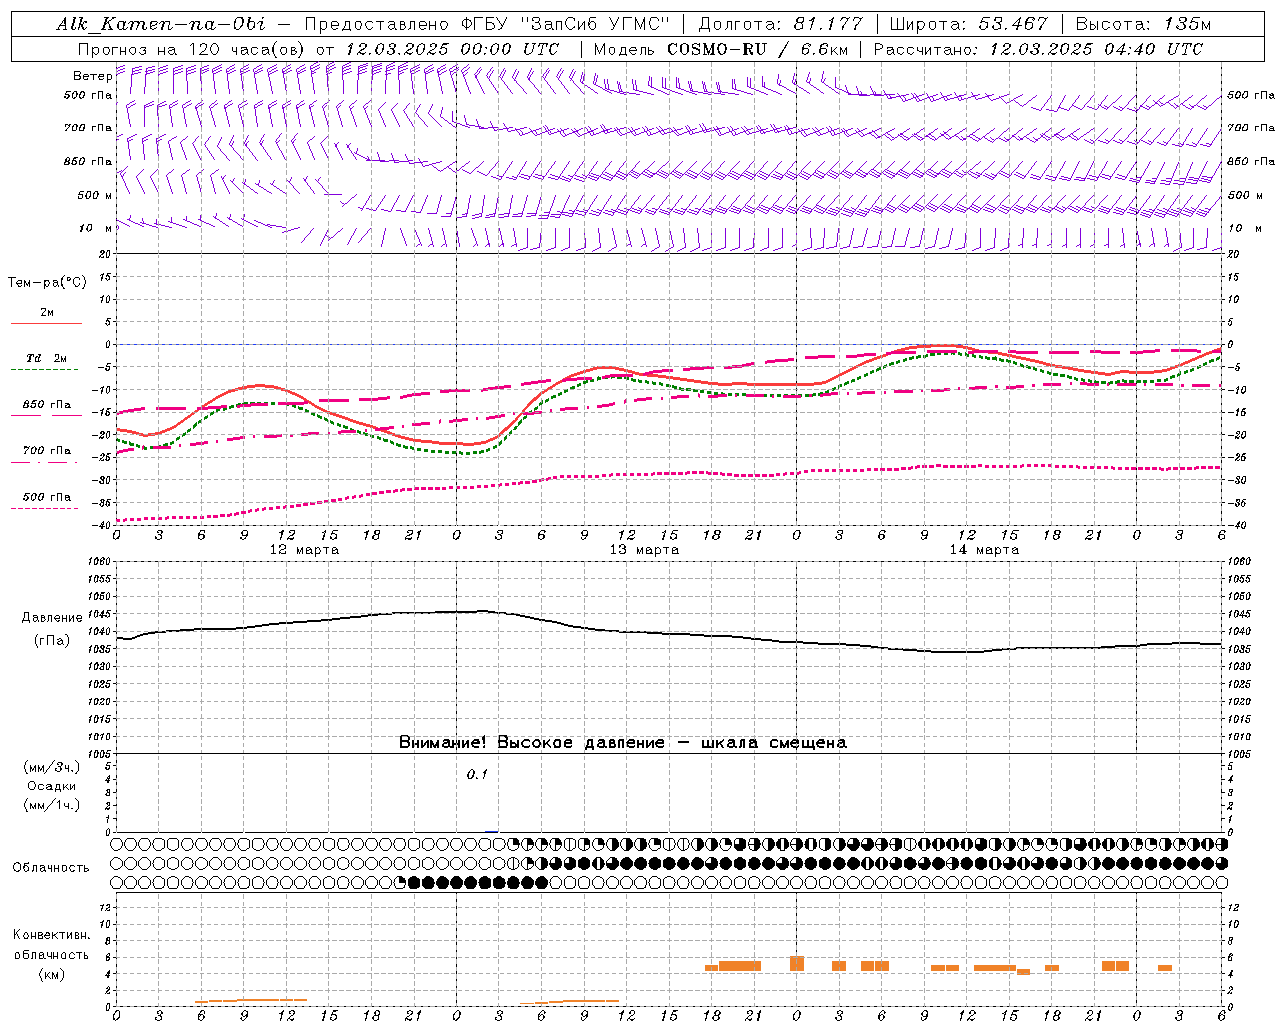The height and width of the screenshot is (1024, 1280).
Task: Select the "Прогноз на 120 часа(ов)" forecast text
Action: tap(192, 49)
